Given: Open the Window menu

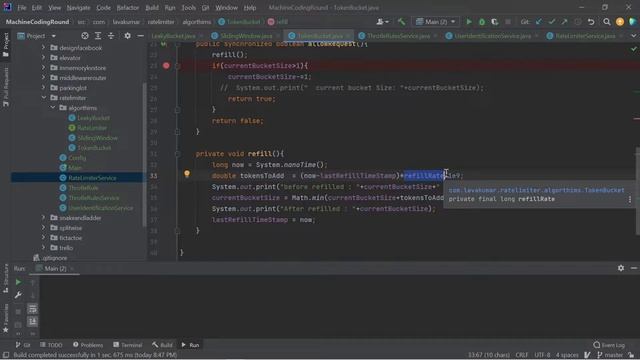Looking at the screenshot, I should click(227, 8).
